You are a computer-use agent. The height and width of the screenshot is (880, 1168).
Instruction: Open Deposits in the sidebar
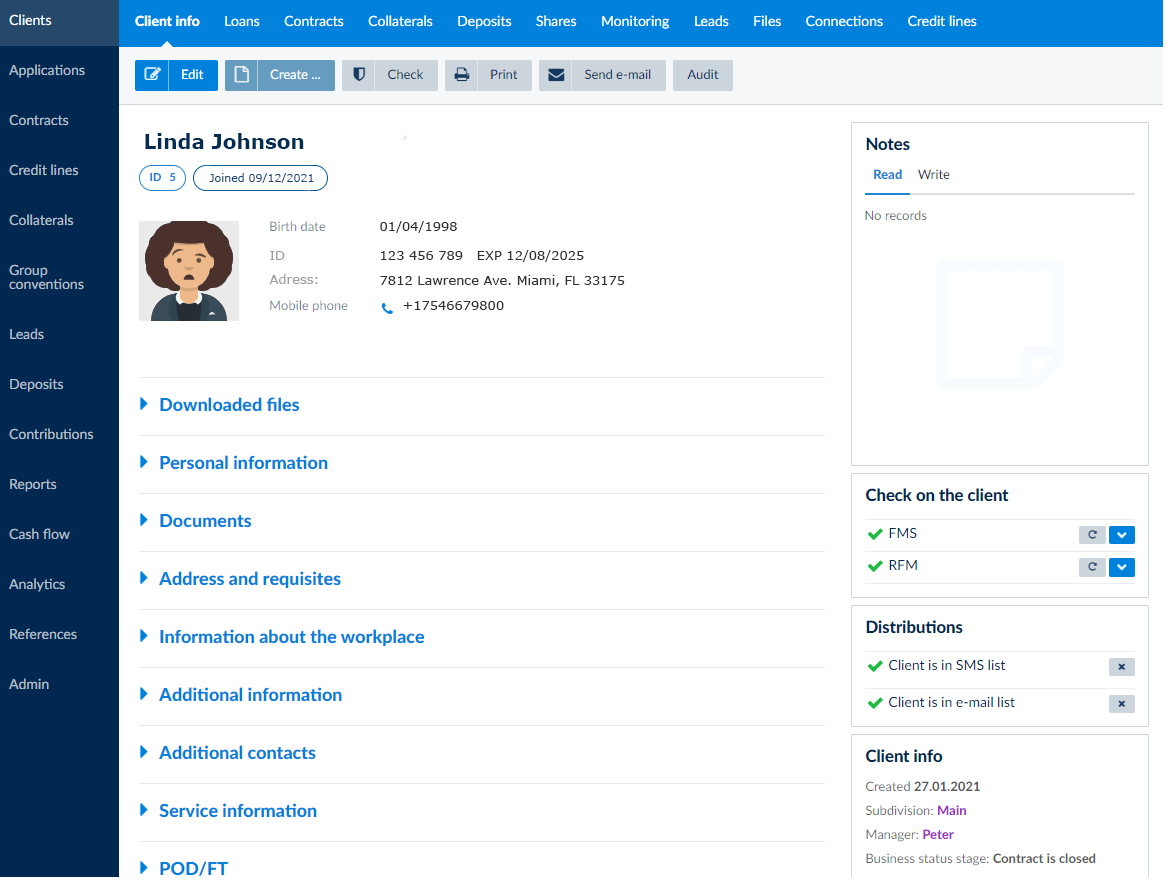(x=36, y=384)
